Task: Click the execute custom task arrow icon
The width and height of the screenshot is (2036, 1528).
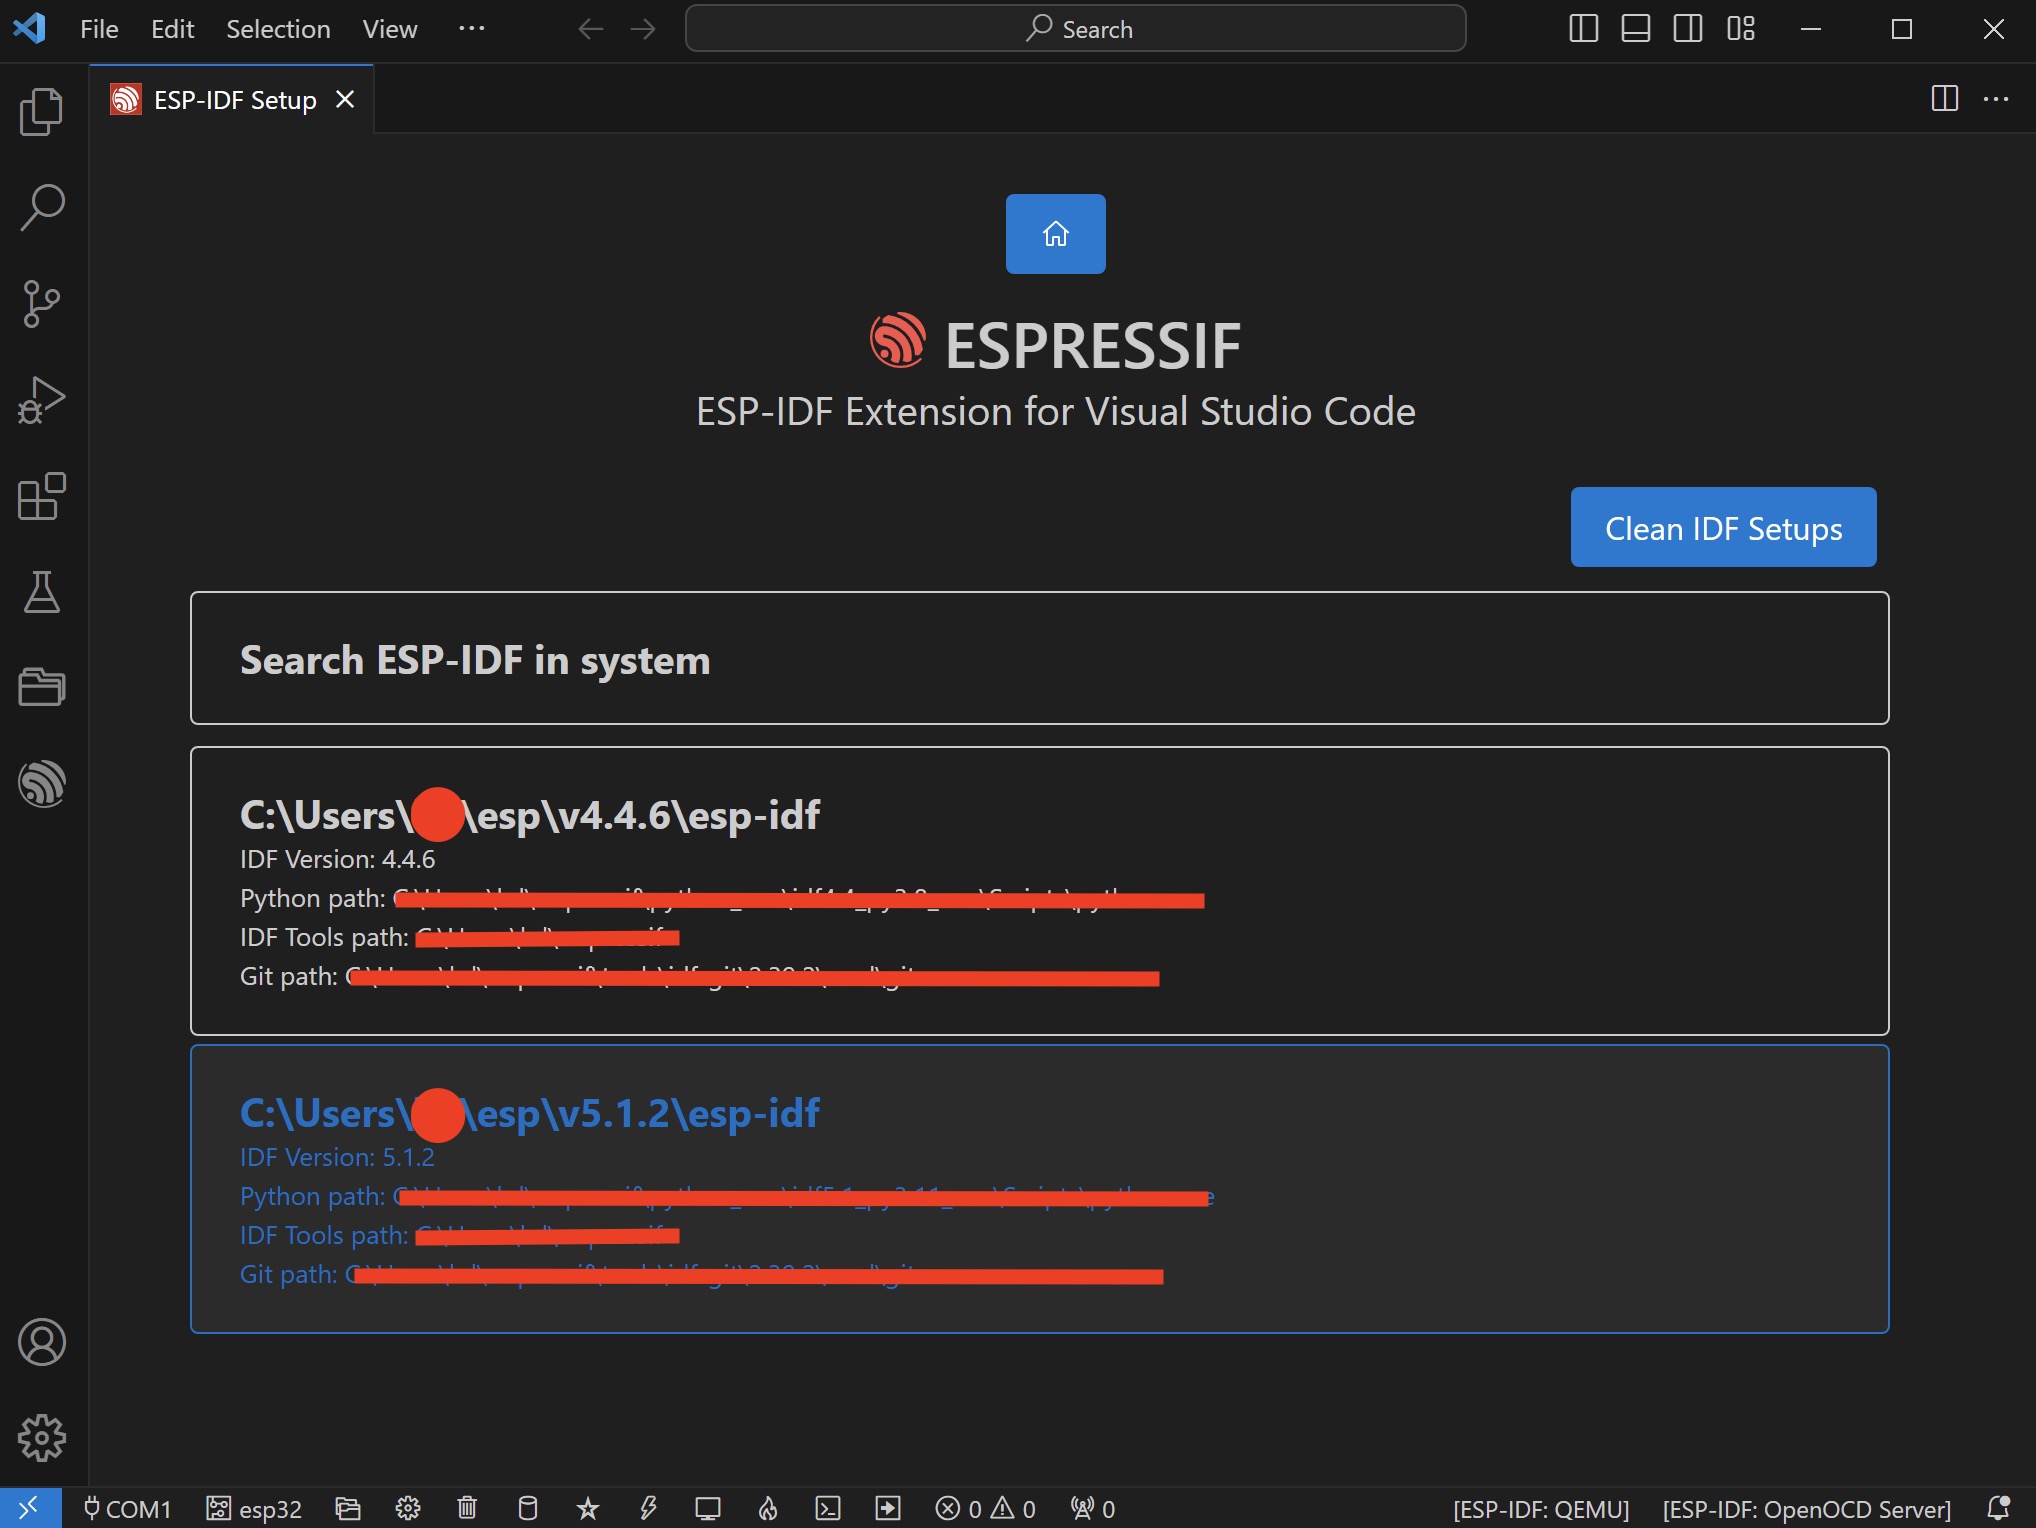Action: pos(888,1508)
